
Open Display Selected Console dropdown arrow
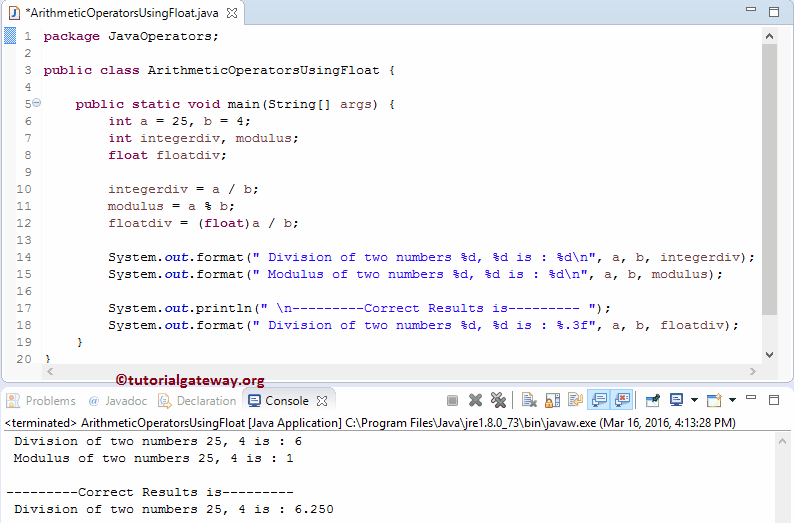coord(694,400)
